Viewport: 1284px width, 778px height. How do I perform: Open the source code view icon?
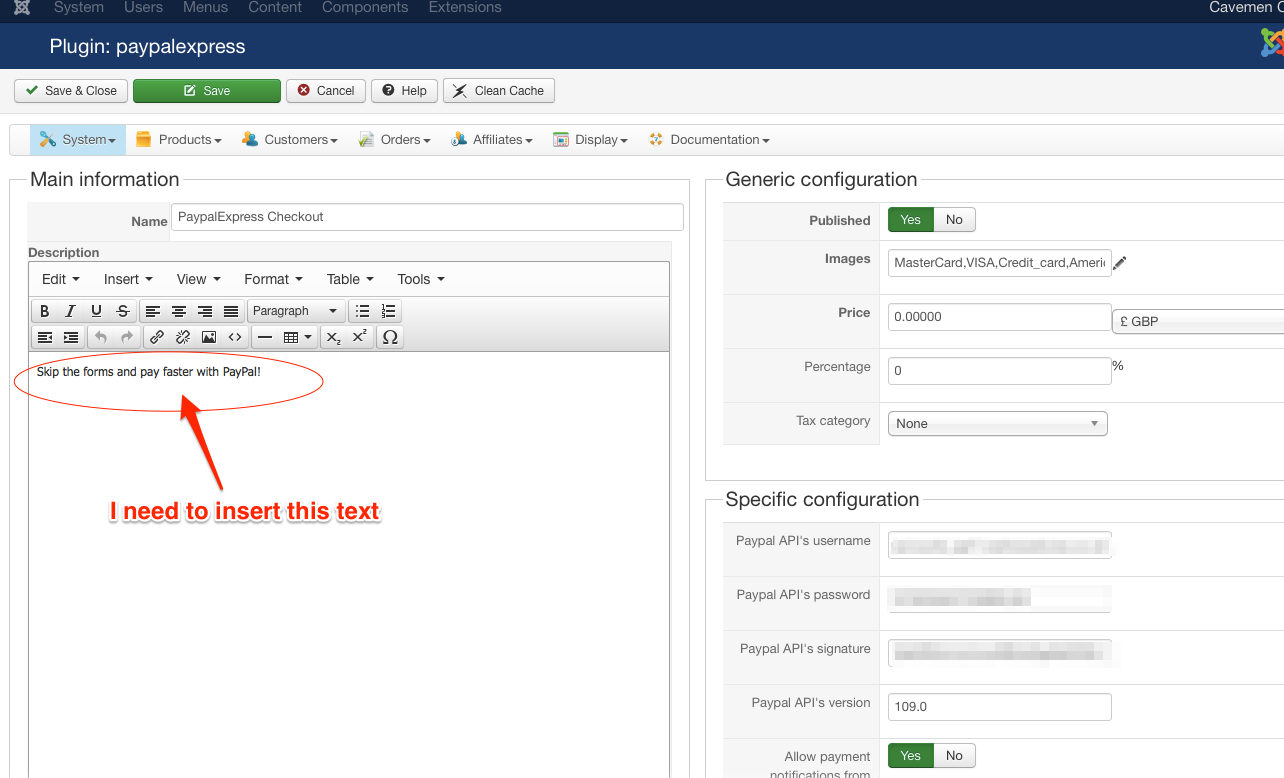tap(235, 337)
